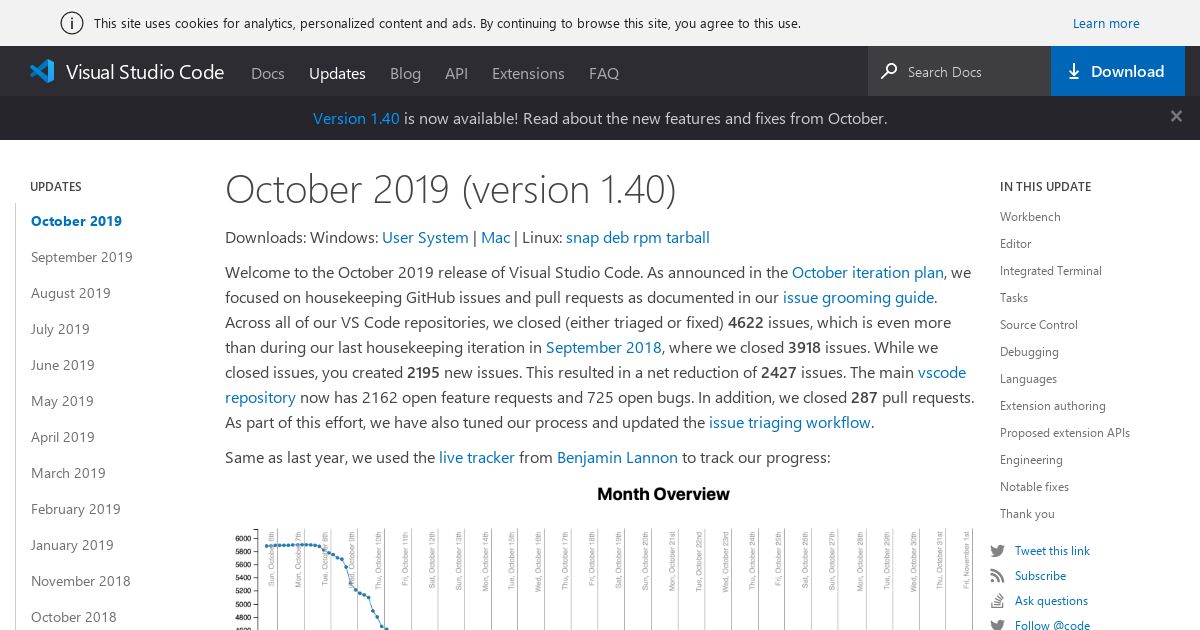Screen dimensions: 1200x630
Task: Click the cookie notice info icon
Action: [72, 23]
